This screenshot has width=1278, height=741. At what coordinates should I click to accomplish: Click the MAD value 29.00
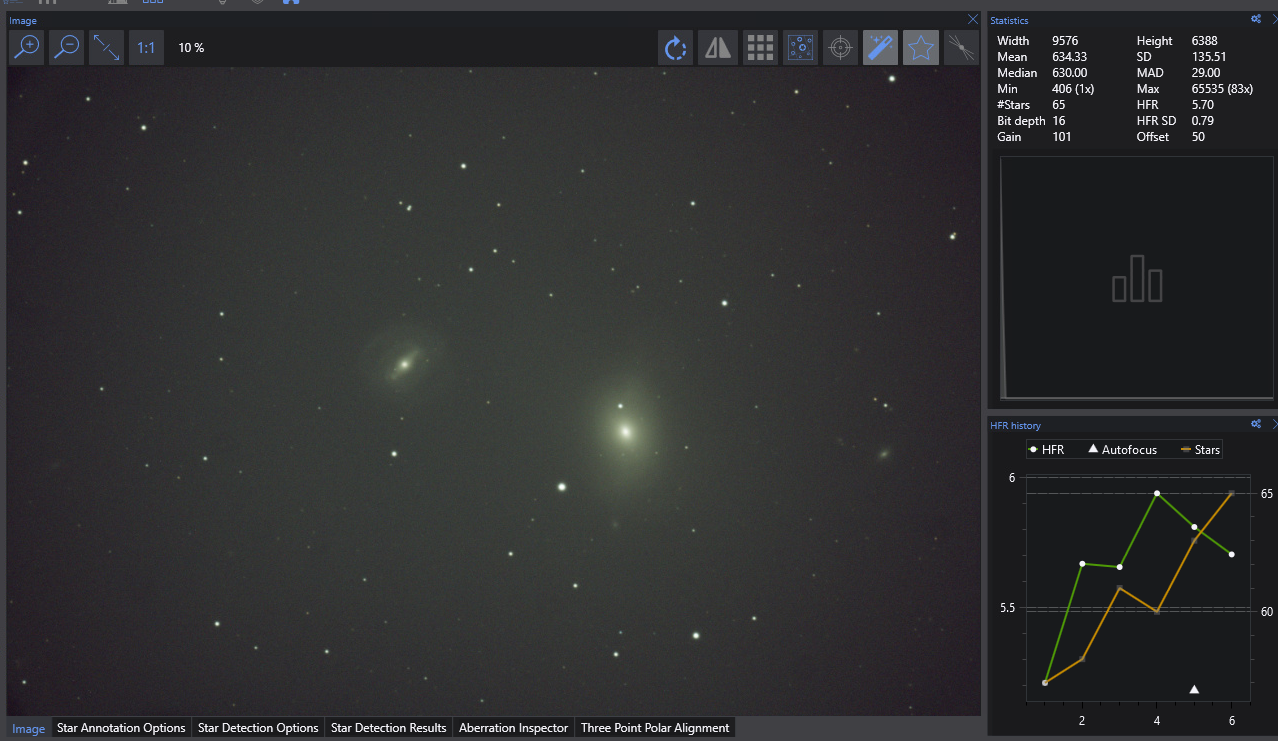pos(1205,73)
